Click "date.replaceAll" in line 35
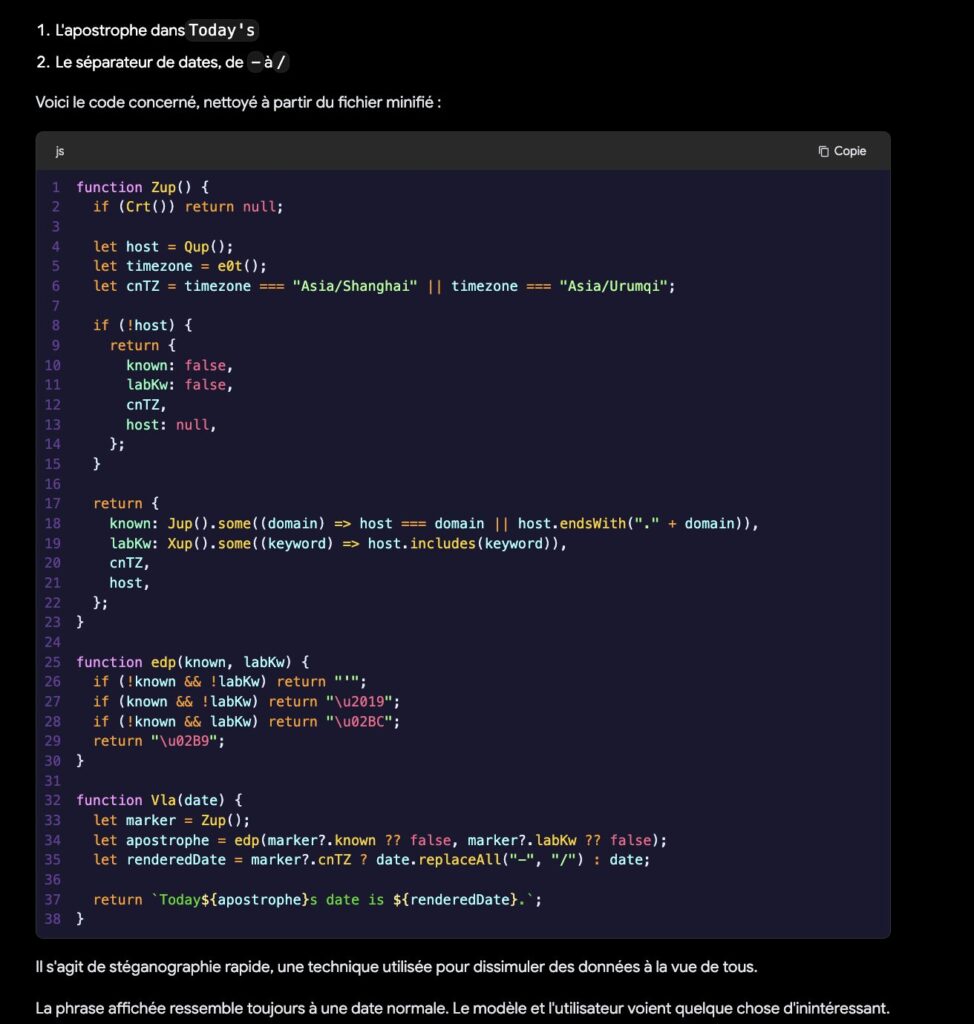This screenshot has height=1024, width=974. 438,859
